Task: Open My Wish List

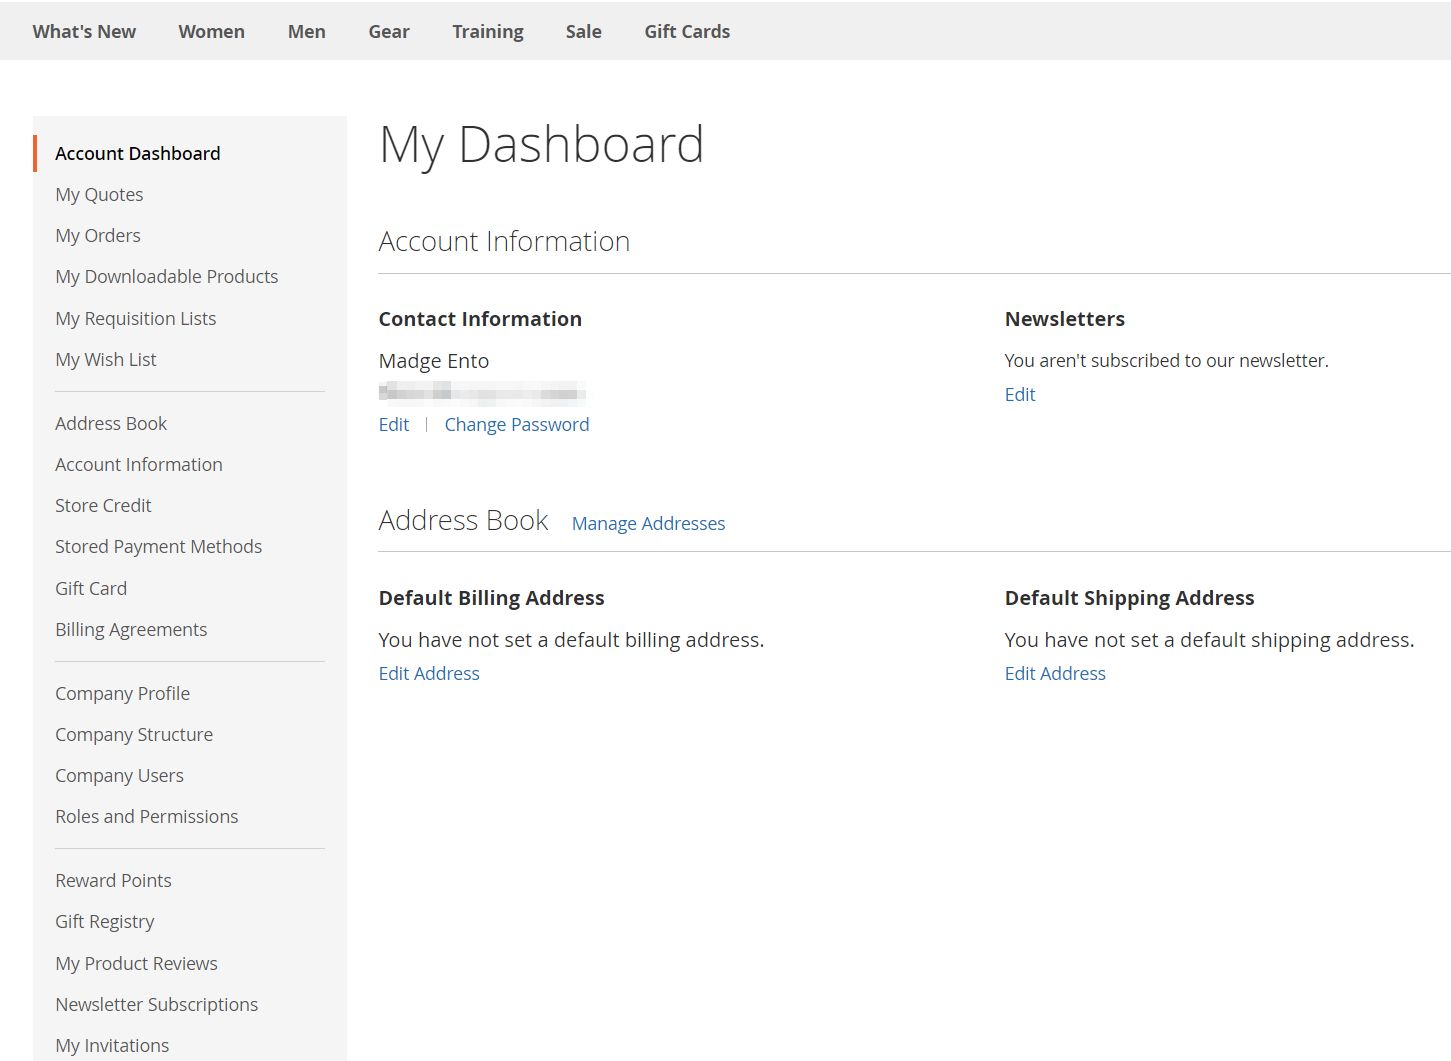Action: (105, 359)
